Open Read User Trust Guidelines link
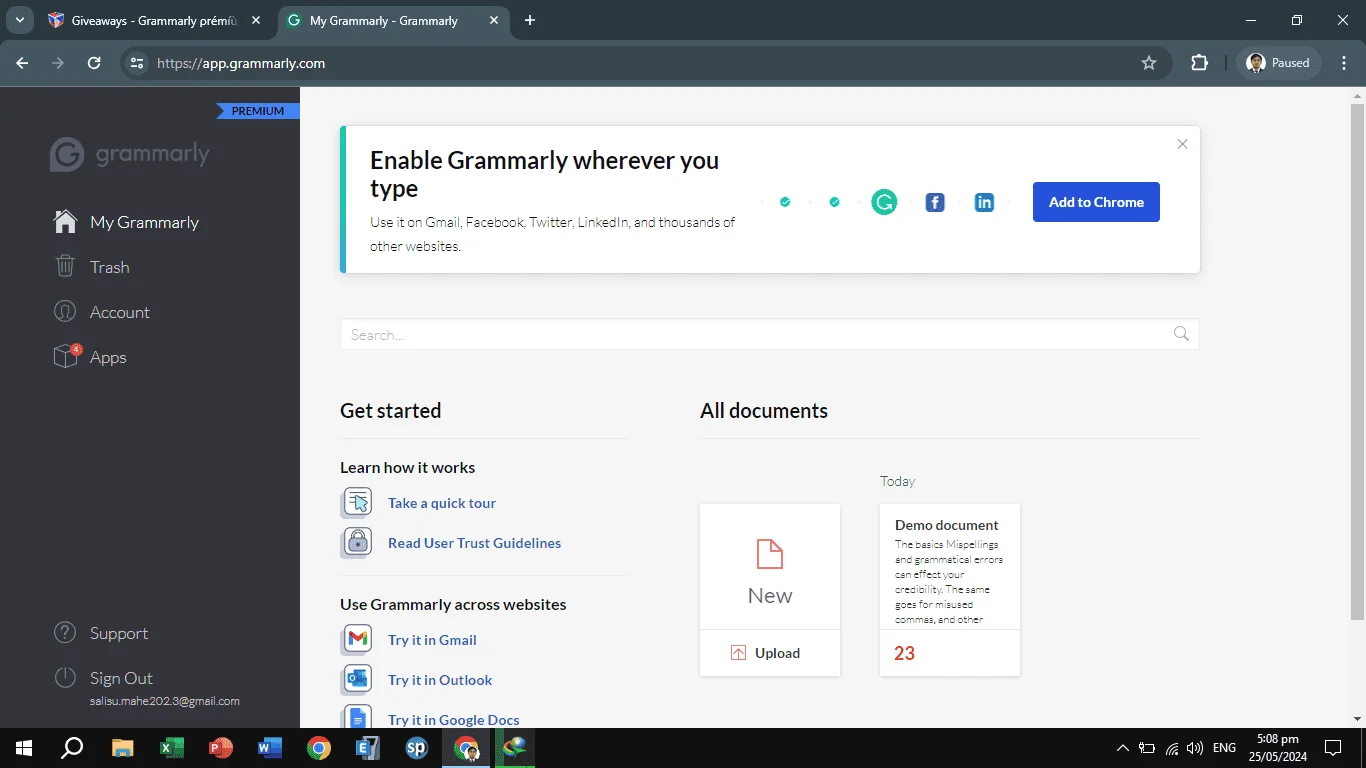The height and width of the screenshot is (768, 1366). [x=475, y=543]
